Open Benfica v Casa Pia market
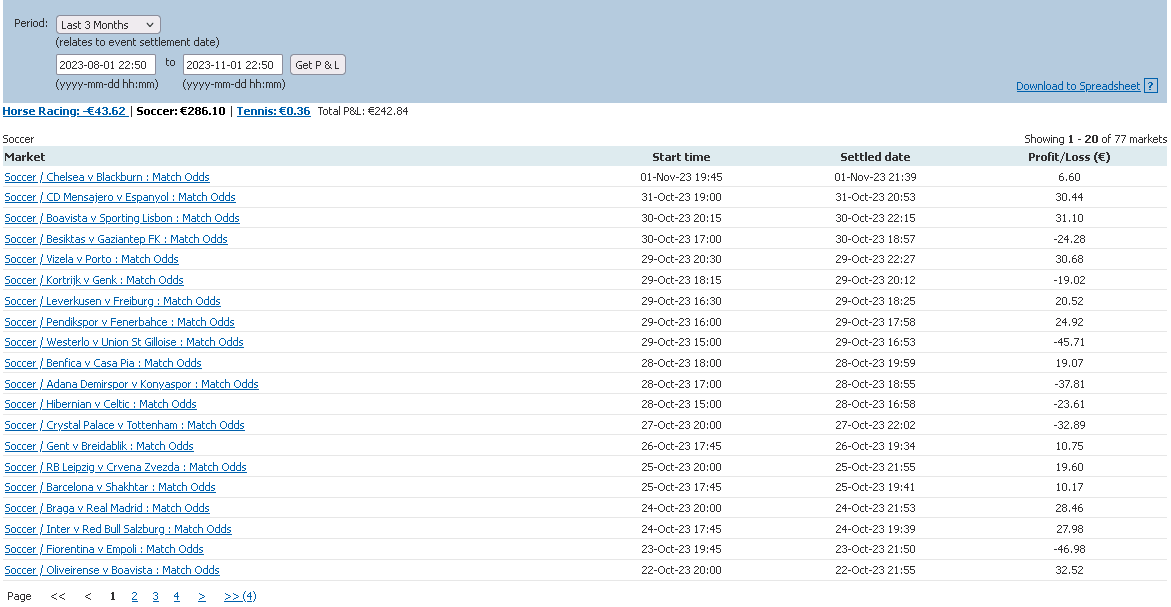The width and height of the screenshot is (1171, 607). point(103,363)
